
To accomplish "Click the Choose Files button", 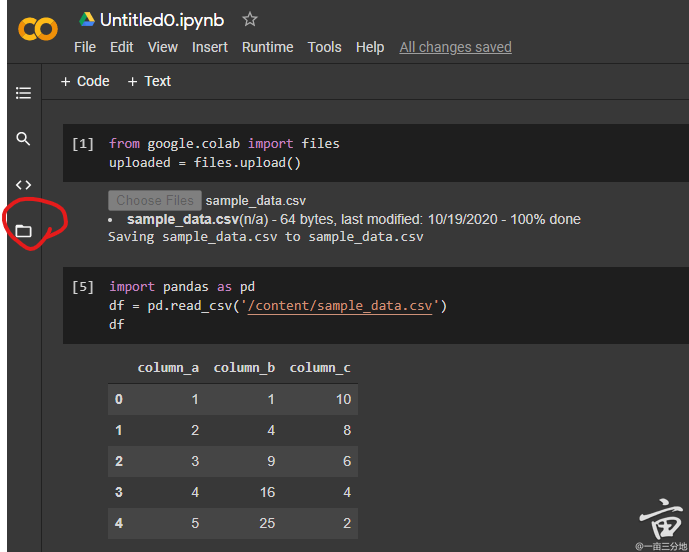I will 154,200.
